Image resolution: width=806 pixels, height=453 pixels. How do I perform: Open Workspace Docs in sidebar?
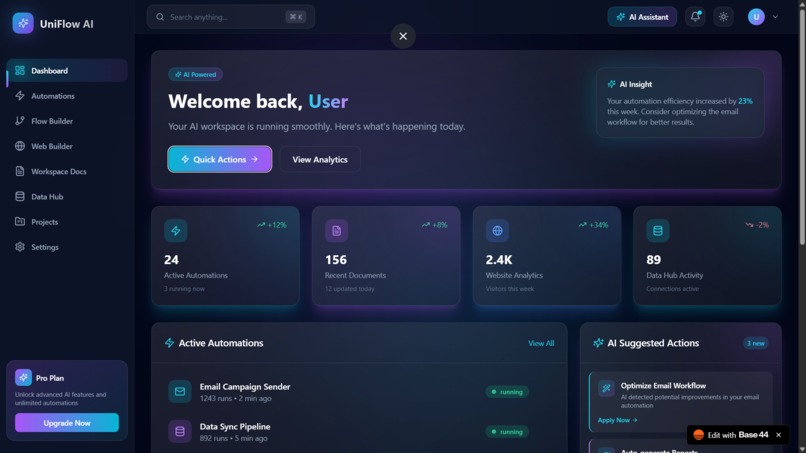pos(67,171)
